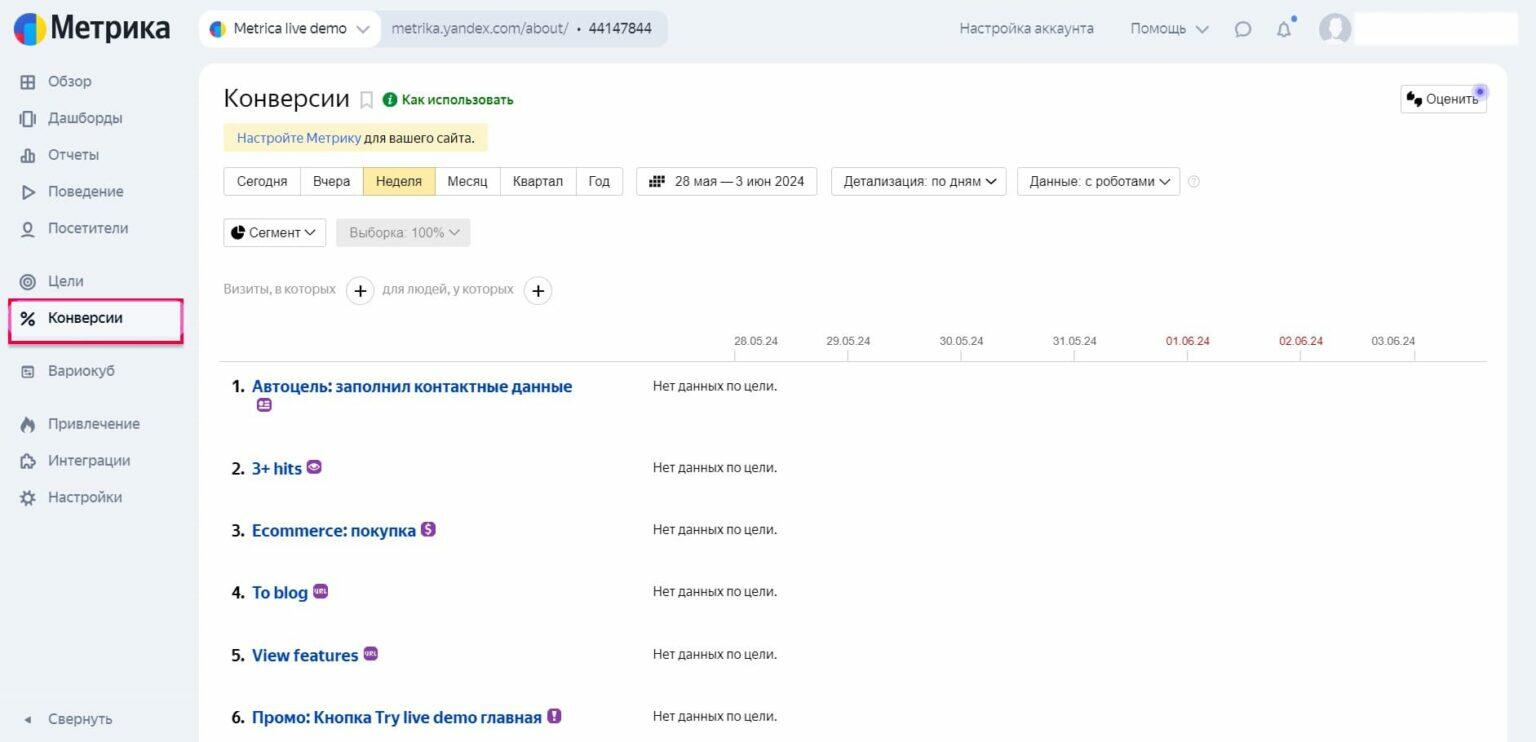Click the help question icon beside Данные dropdown

1193,182
